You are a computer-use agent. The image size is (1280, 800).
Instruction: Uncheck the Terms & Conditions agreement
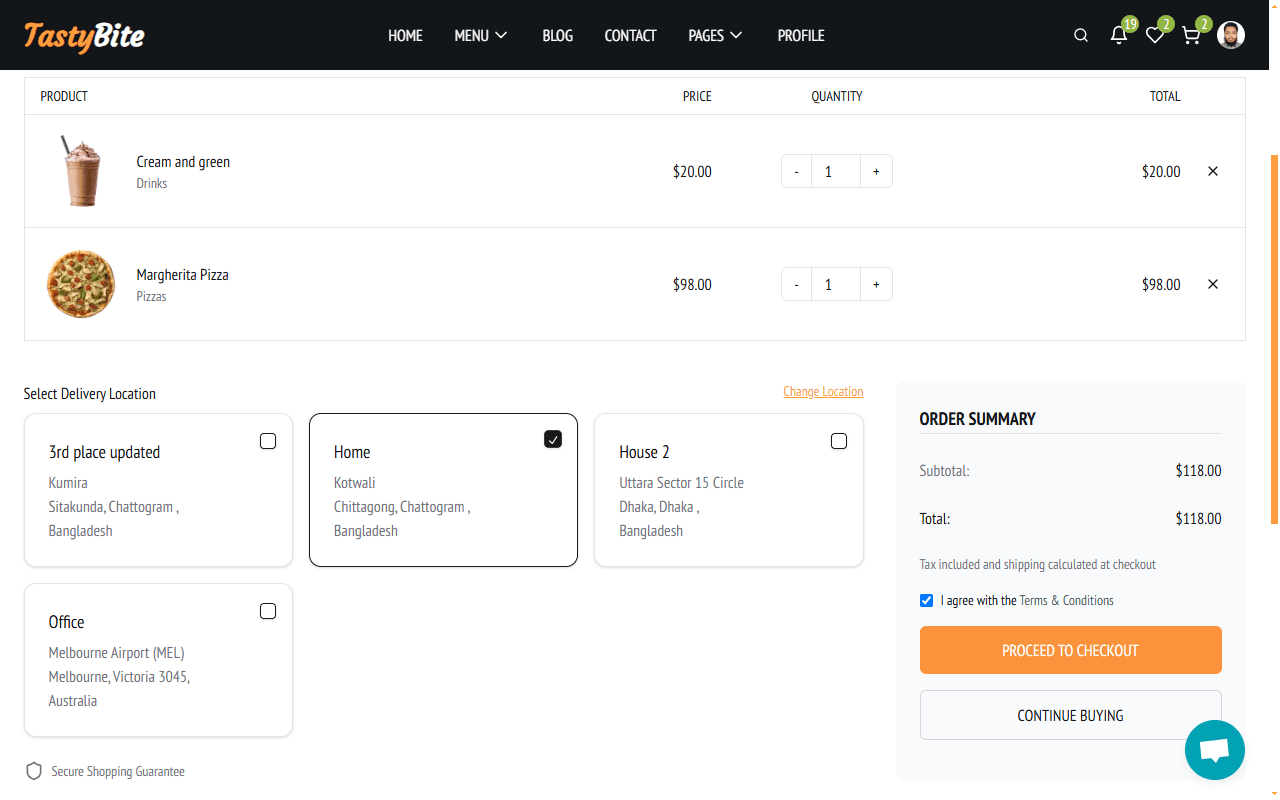click(x=926, y=601)
